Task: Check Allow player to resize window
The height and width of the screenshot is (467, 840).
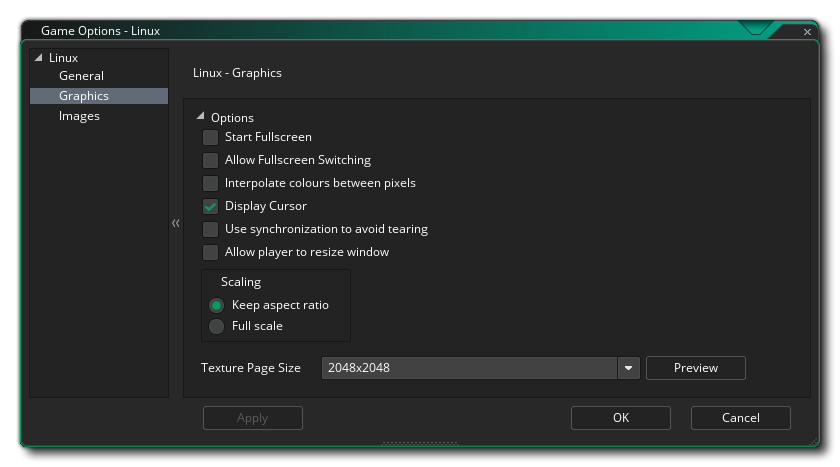Action: click(x=210, y=252)
